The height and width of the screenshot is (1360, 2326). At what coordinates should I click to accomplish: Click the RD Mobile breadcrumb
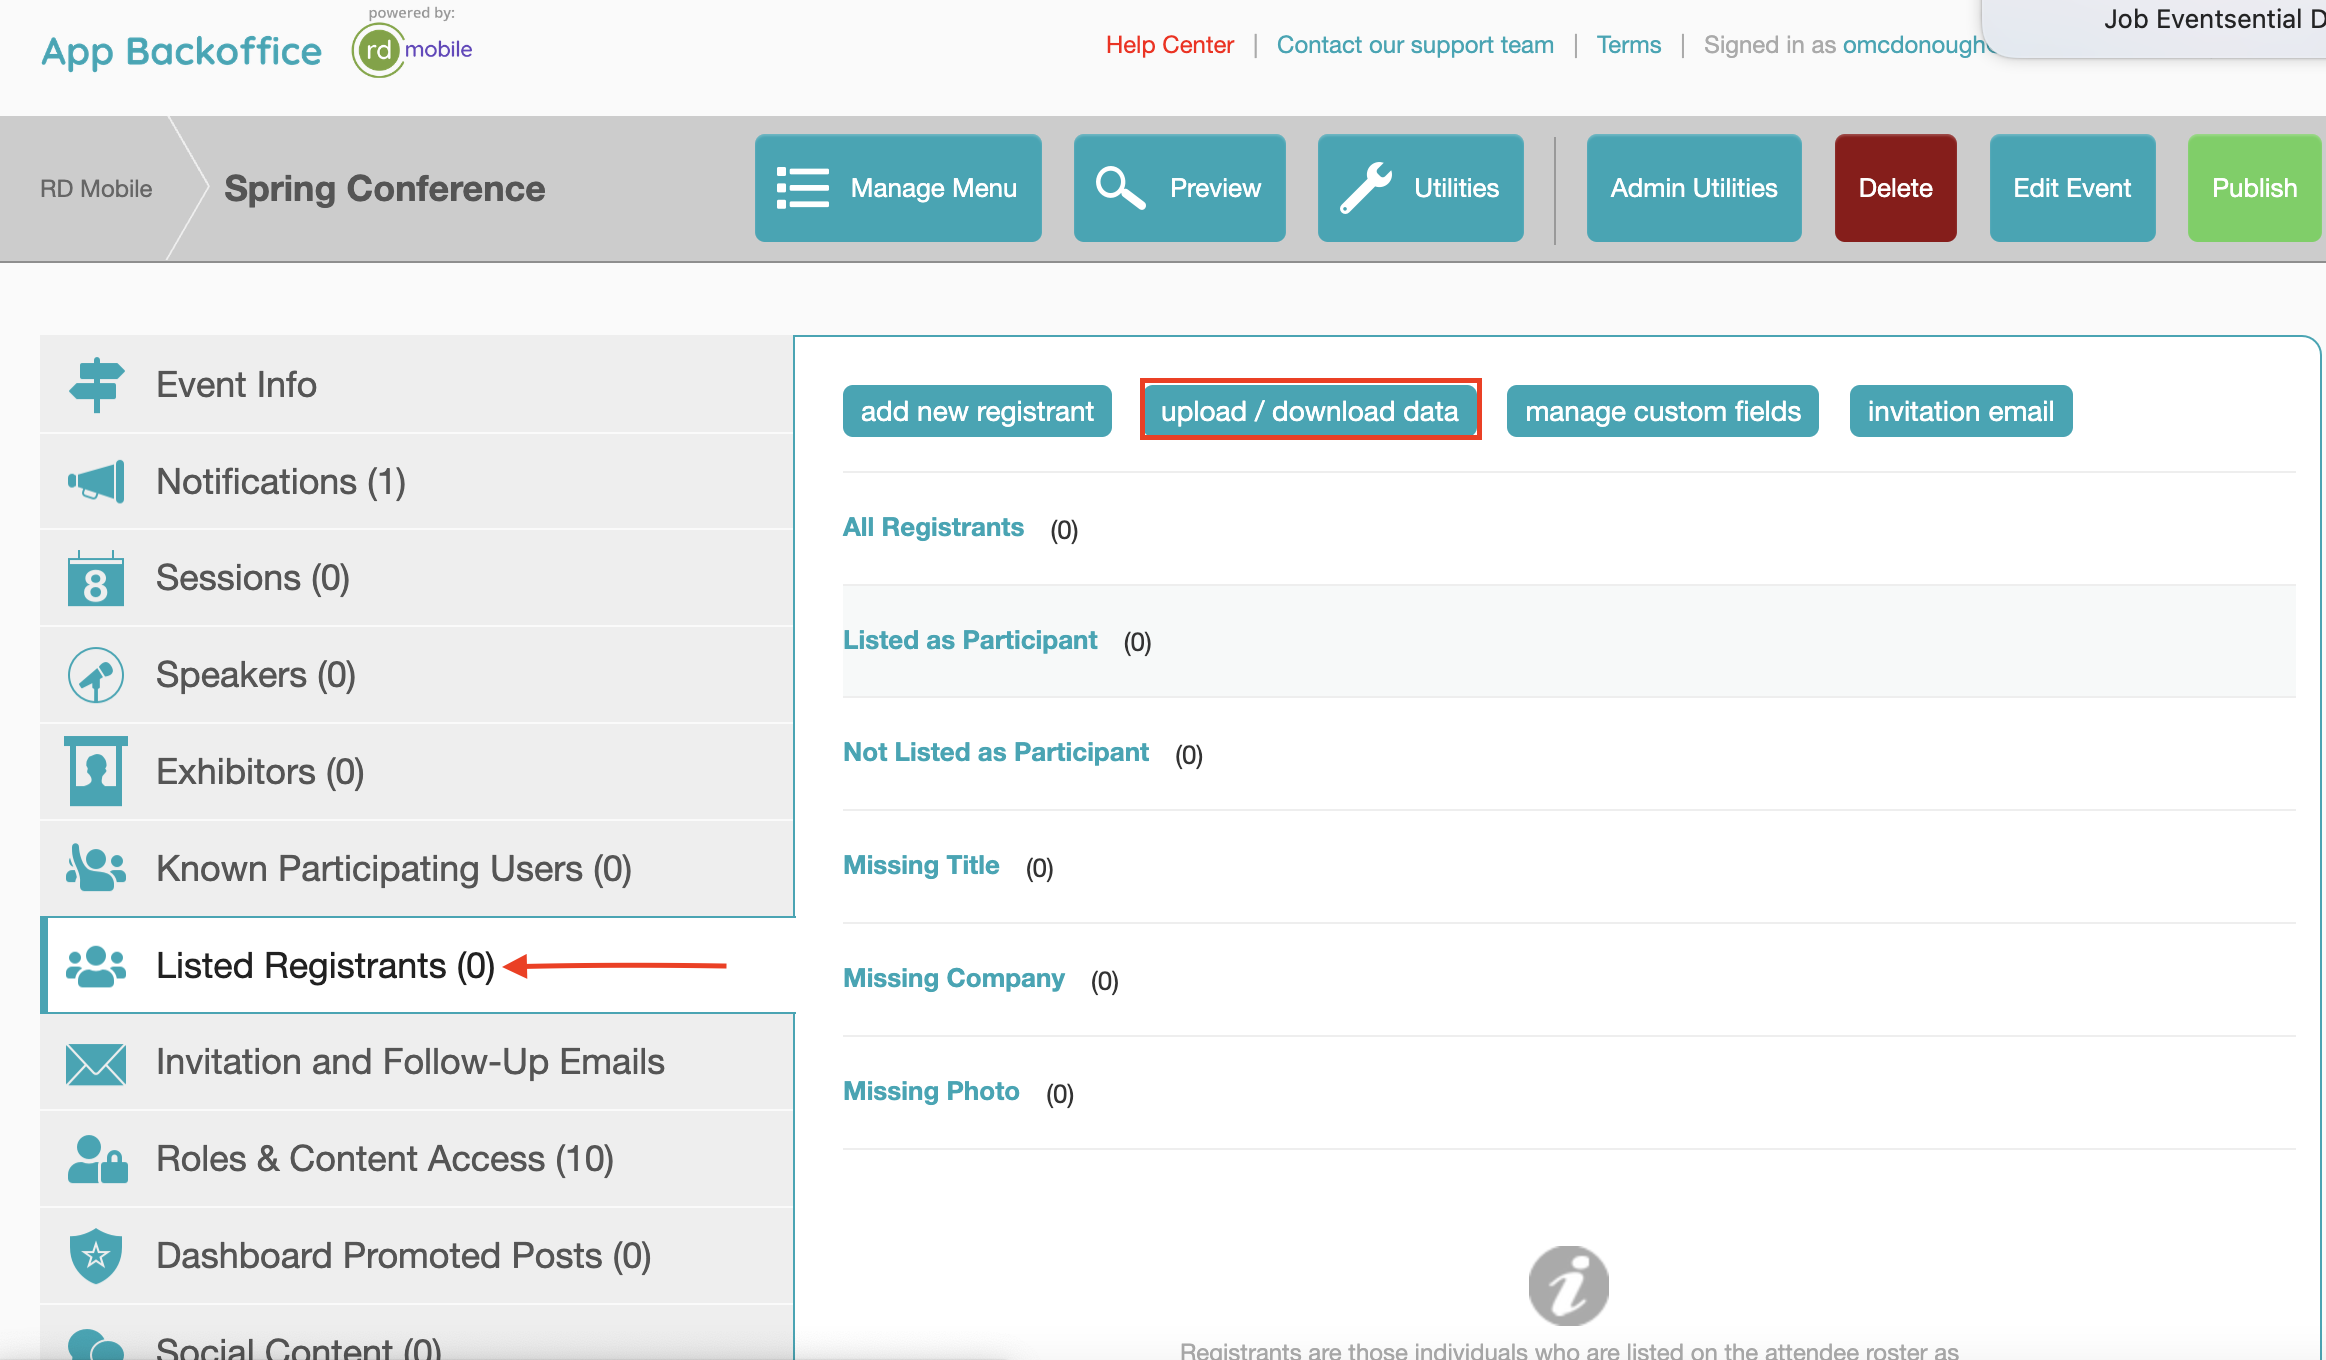[x=96, y=189]
